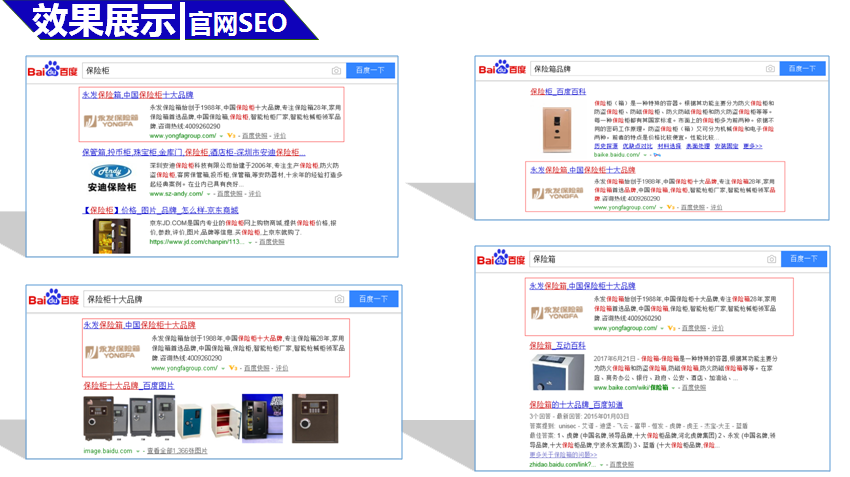The width and height of the screenshot is (850, 477).
Task: Click YONGFA logo thumbnail in 保险柜十大品牌 results
Action: 113,352
